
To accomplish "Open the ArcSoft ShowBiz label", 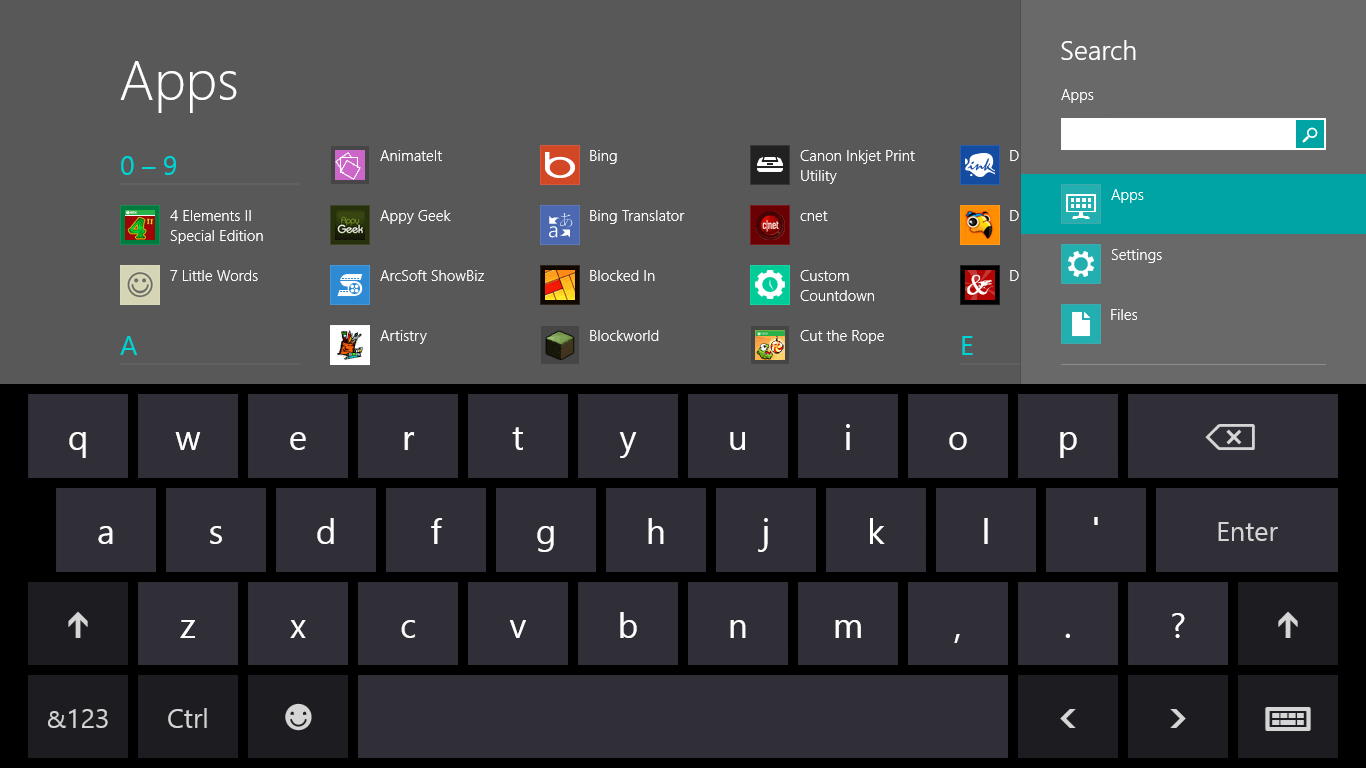I will coord(432,276).
